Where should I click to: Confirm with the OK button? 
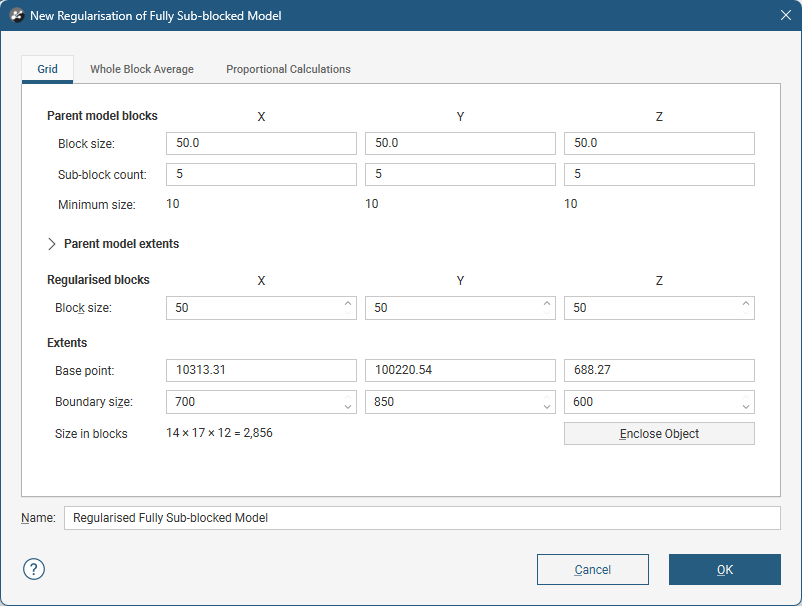pyautogui.click(x=724, y=569)
